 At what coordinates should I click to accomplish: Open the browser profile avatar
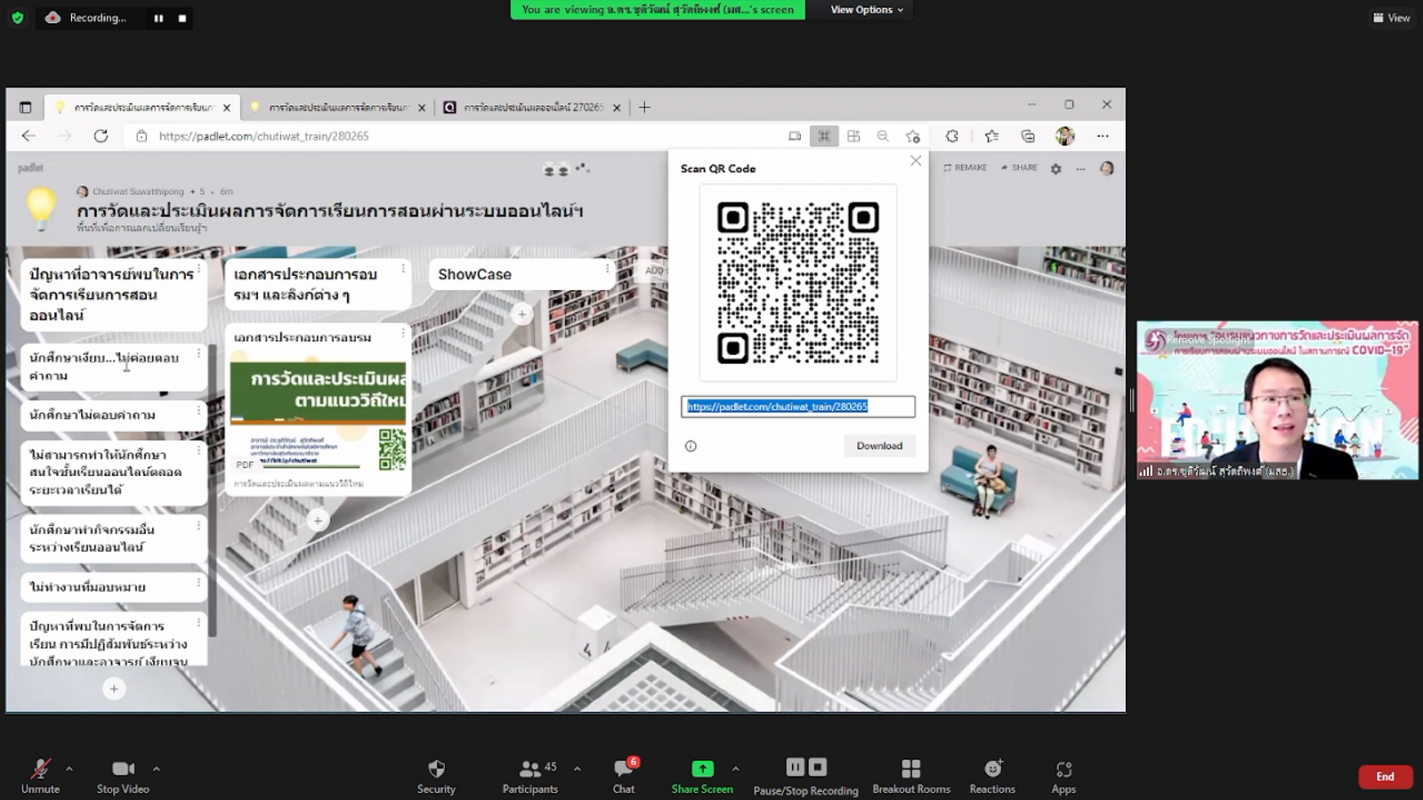coord(1065,136)
